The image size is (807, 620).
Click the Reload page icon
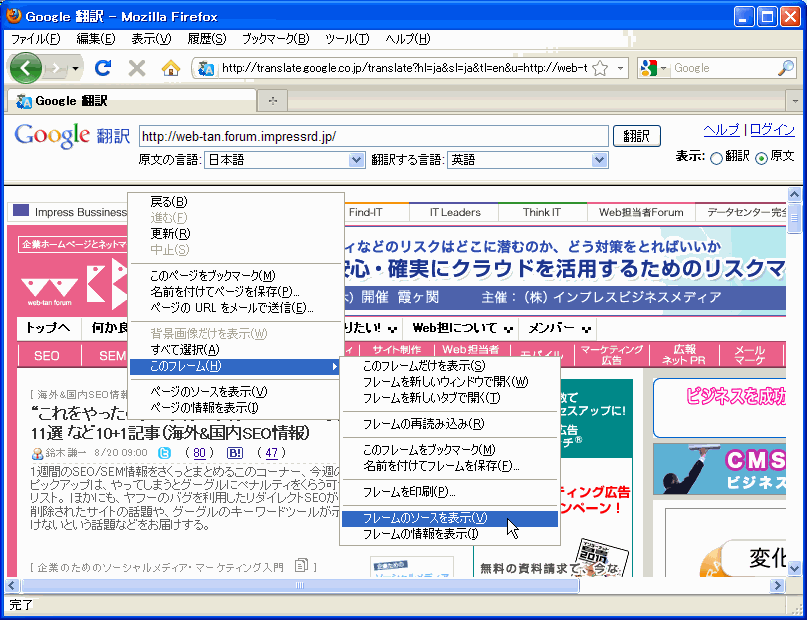(x=102, y=68)
